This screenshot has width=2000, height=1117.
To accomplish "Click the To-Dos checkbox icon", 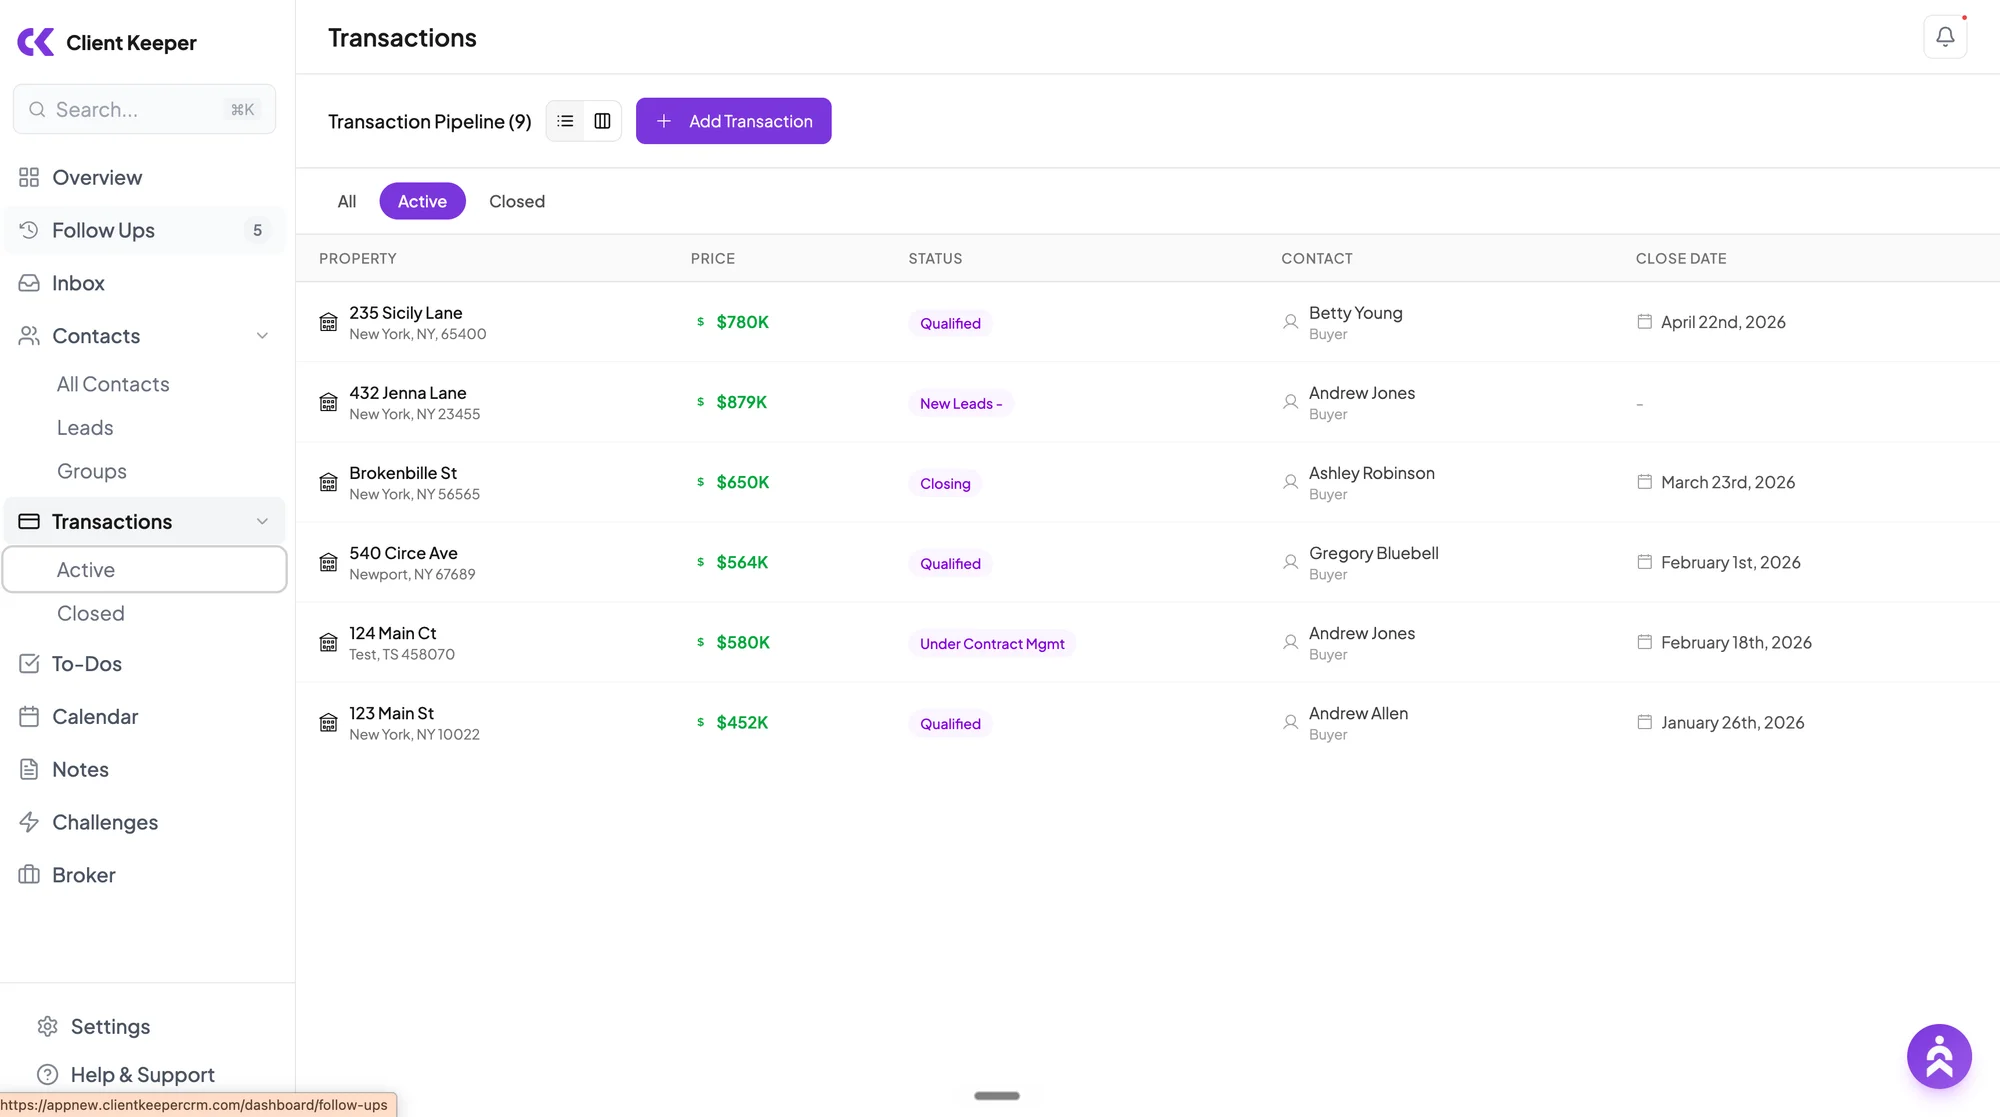I will [29, 663].
